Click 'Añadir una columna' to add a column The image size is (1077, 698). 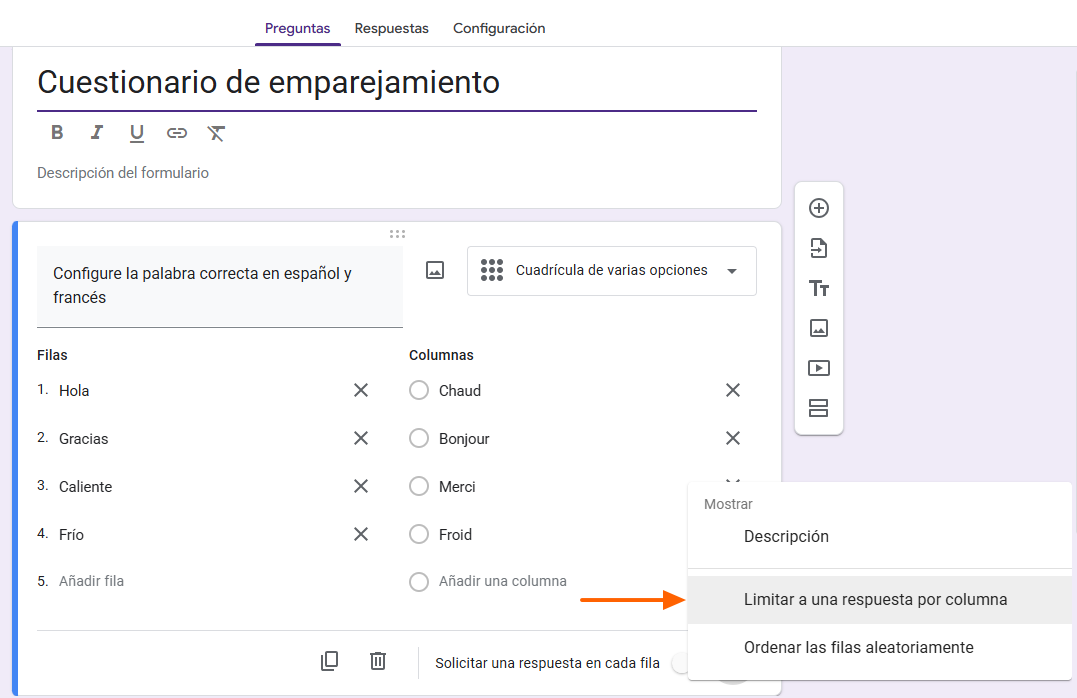tap(503, 581)
